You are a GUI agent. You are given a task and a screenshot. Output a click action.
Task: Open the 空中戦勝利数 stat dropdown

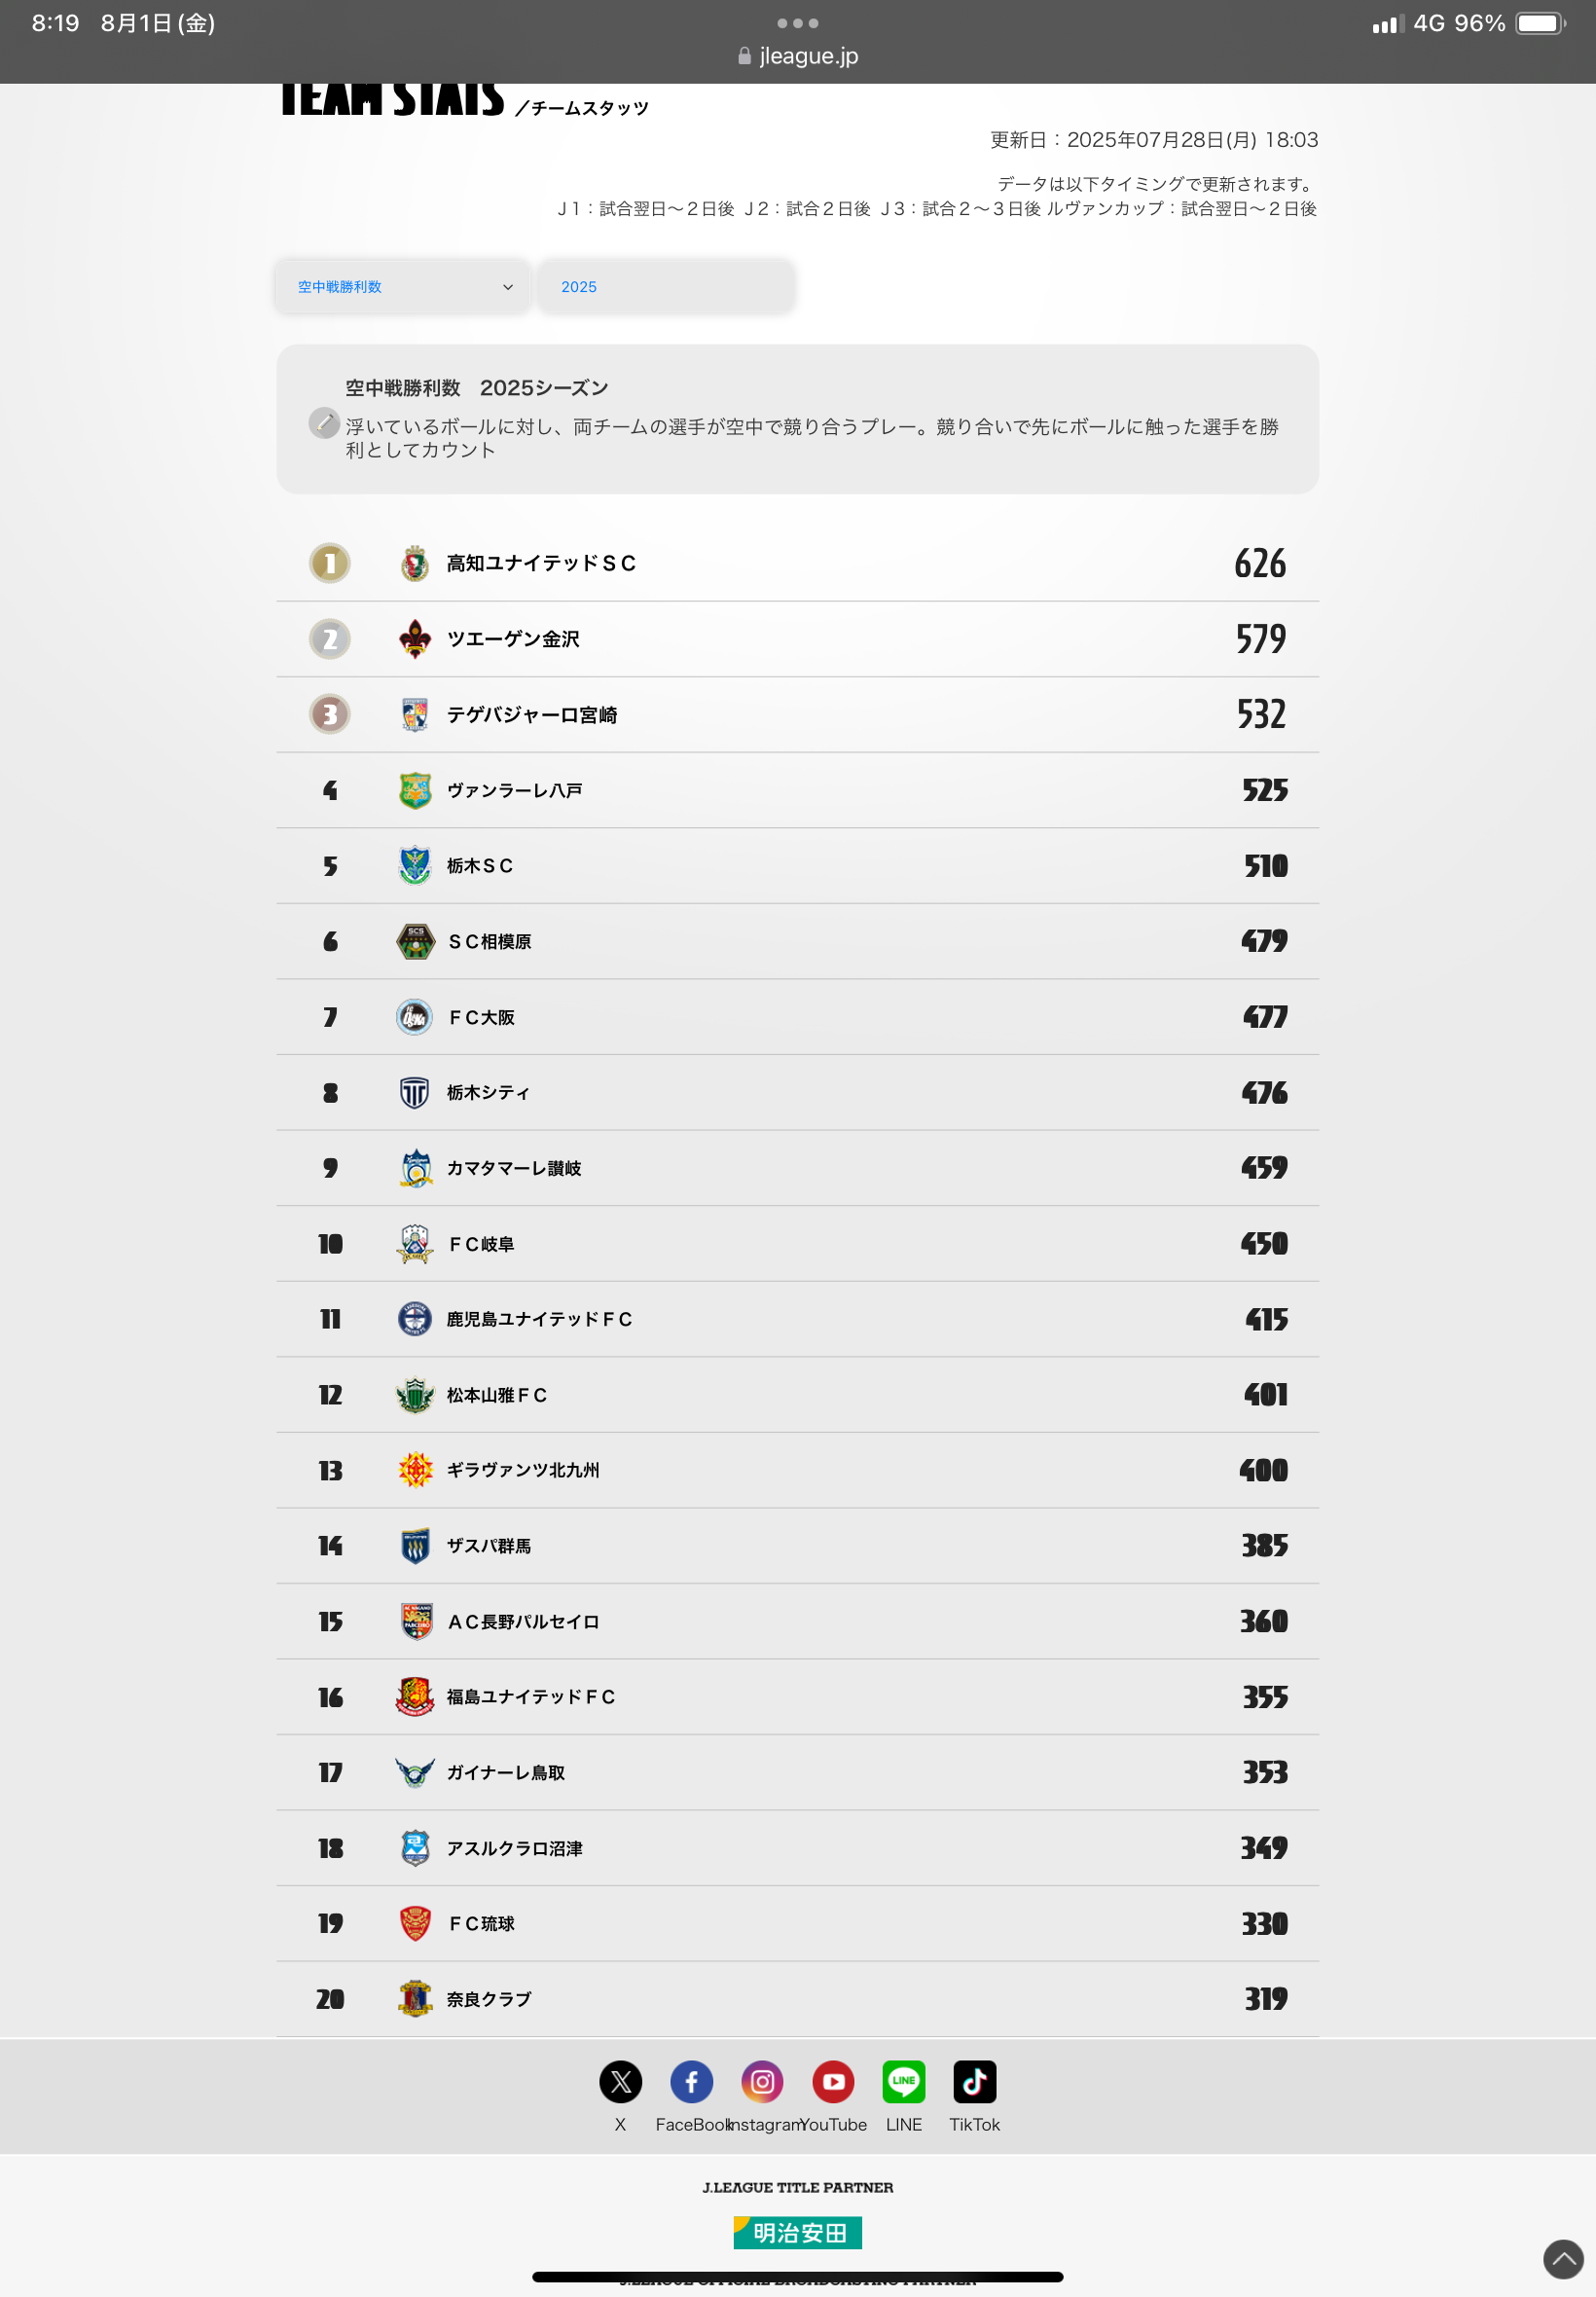404,287
